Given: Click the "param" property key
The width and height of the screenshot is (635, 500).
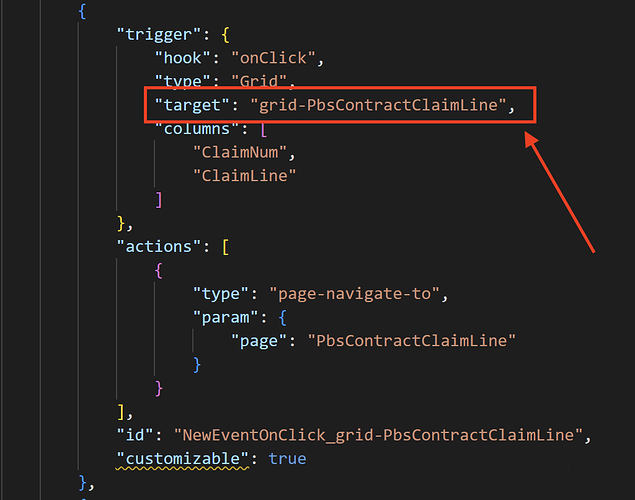Looking at the screenshot, I should (225, 318).
